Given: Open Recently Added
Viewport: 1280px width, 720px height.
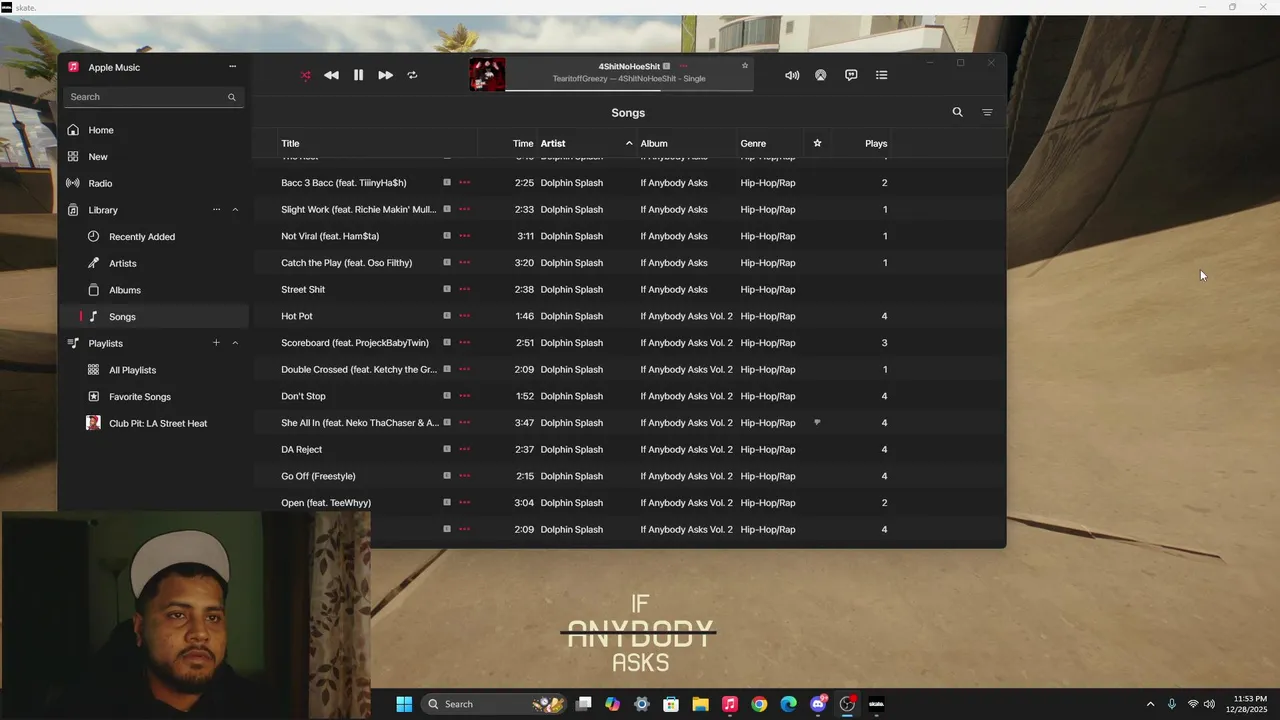Looking at the screenshot, I should click(x=142, y=237).
